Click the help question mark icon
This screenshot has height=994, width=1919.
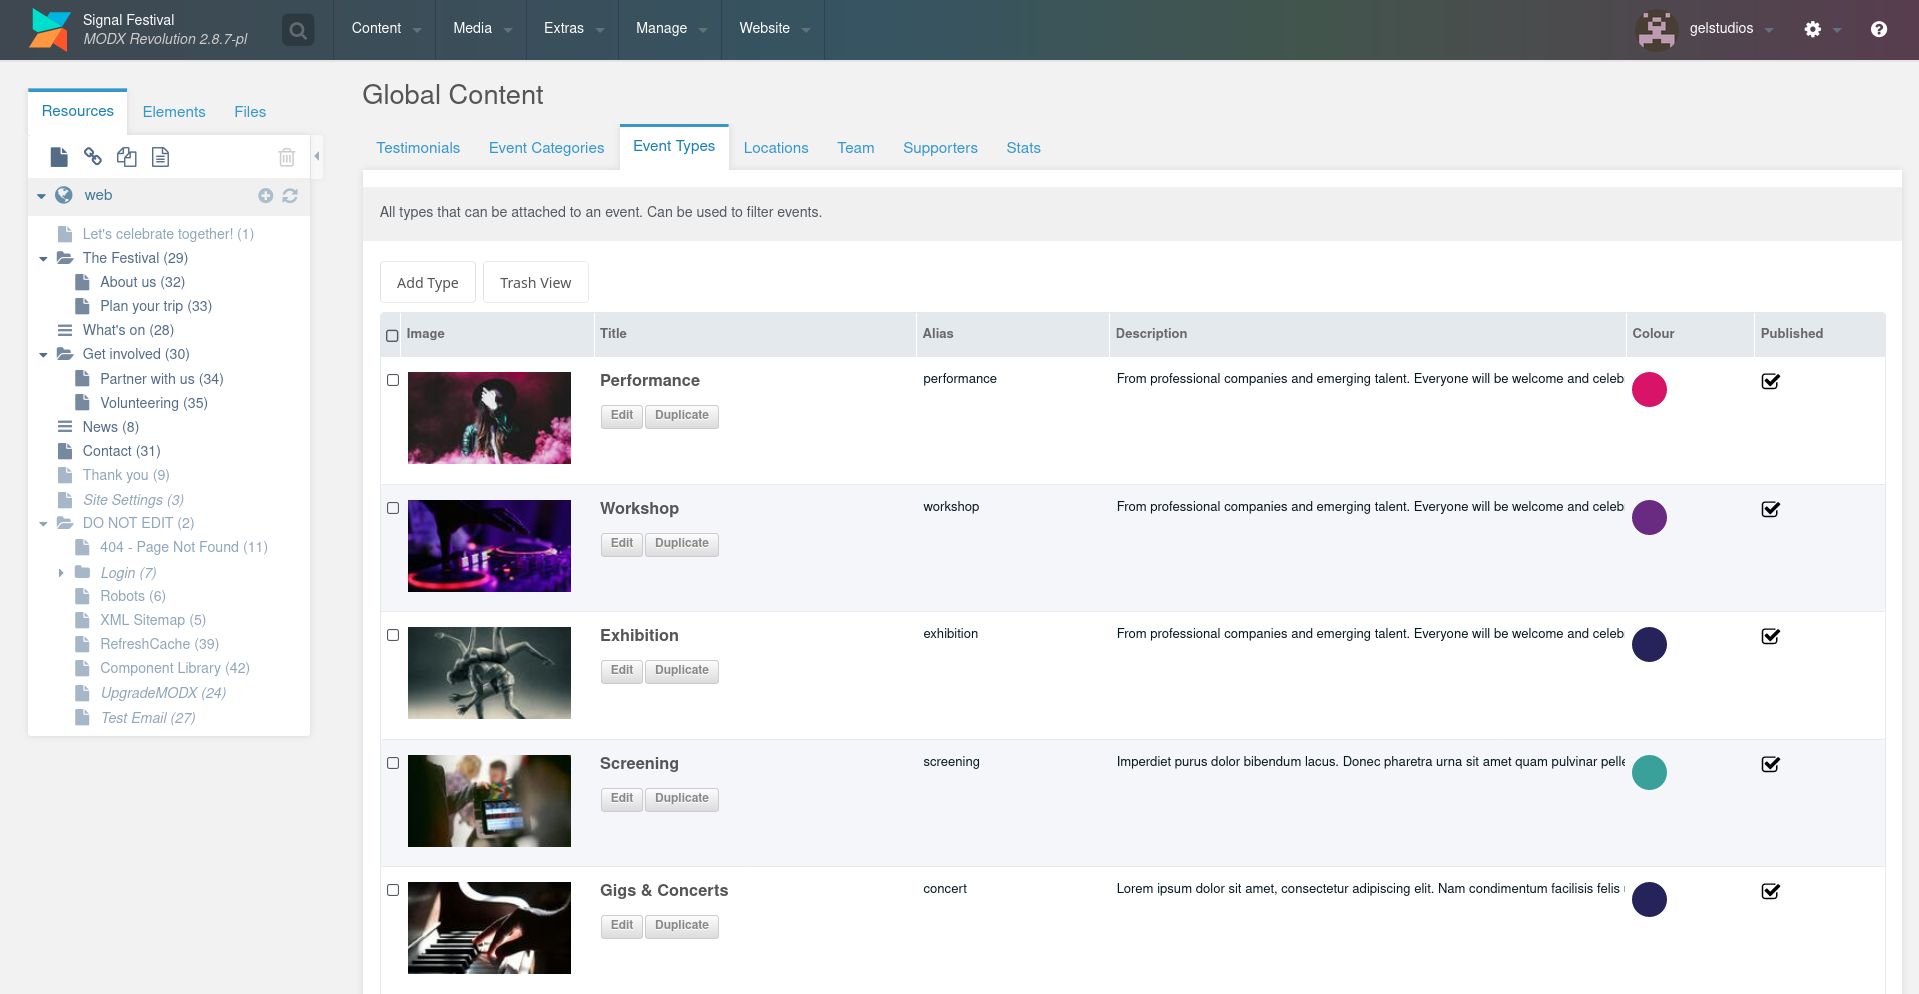pos(1878,29)
